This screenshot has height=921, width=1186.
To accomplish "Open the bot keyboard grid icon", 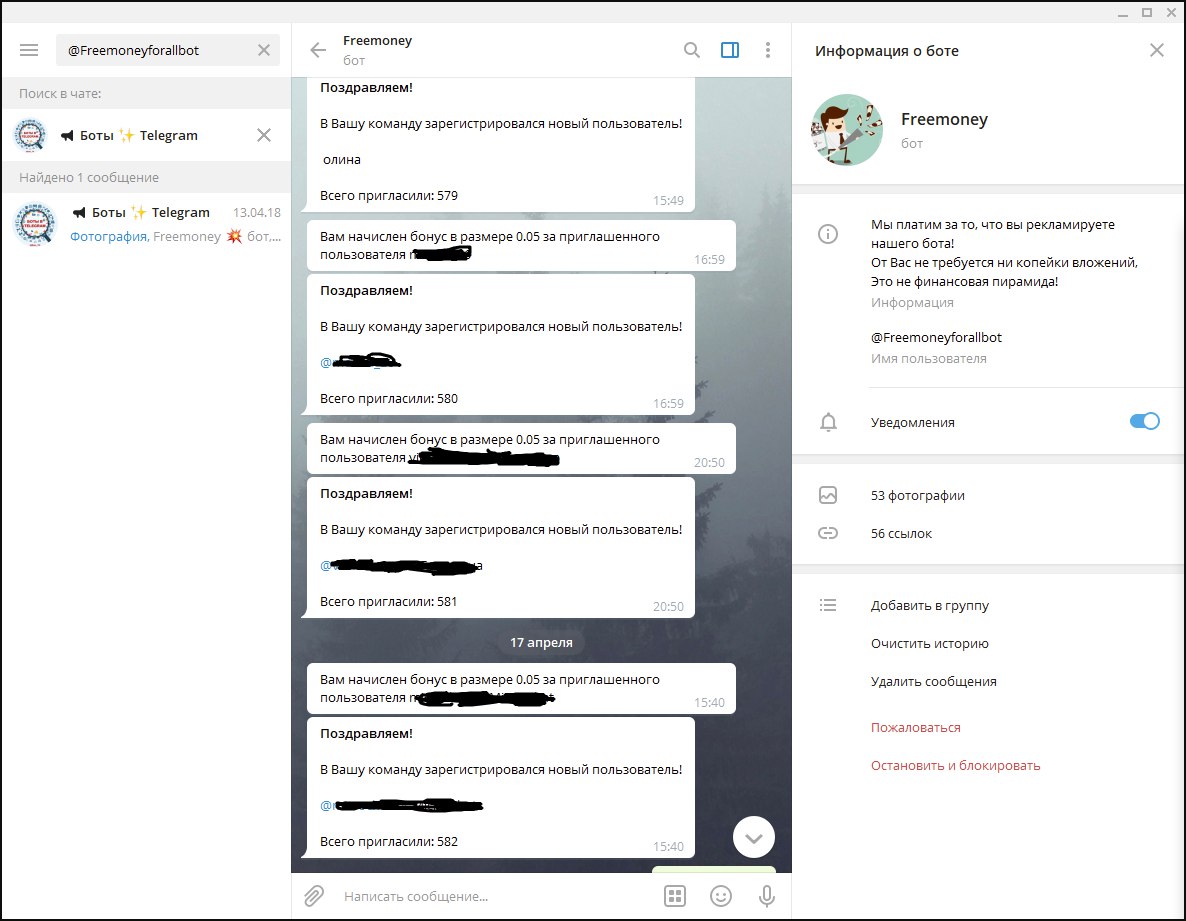I will click(x=675, y=896).
